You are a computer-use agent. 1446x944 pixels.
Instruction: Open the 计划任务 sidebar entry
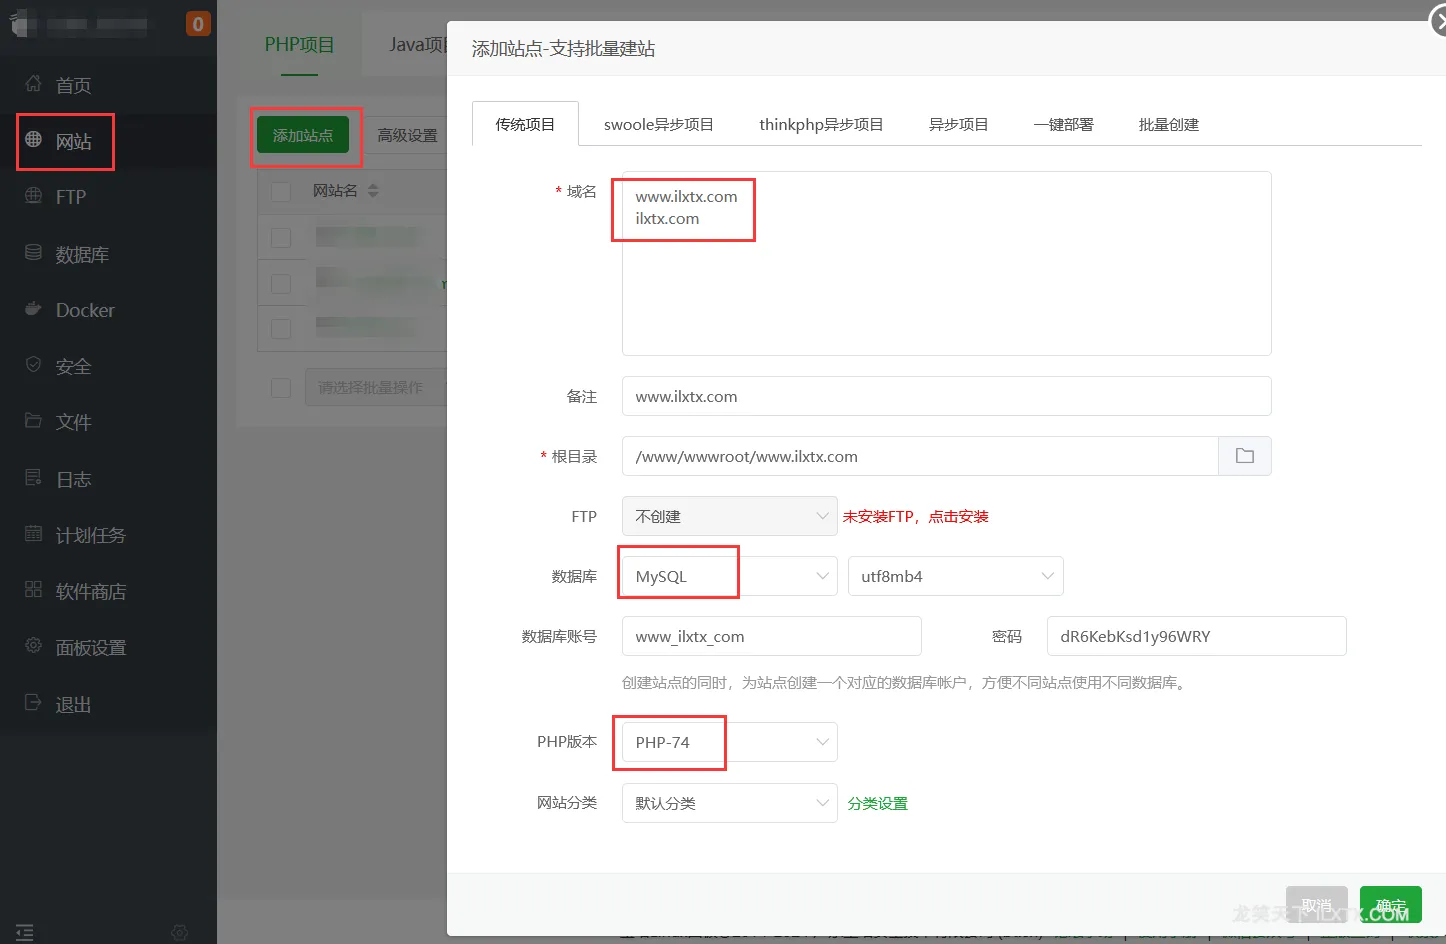91,536
